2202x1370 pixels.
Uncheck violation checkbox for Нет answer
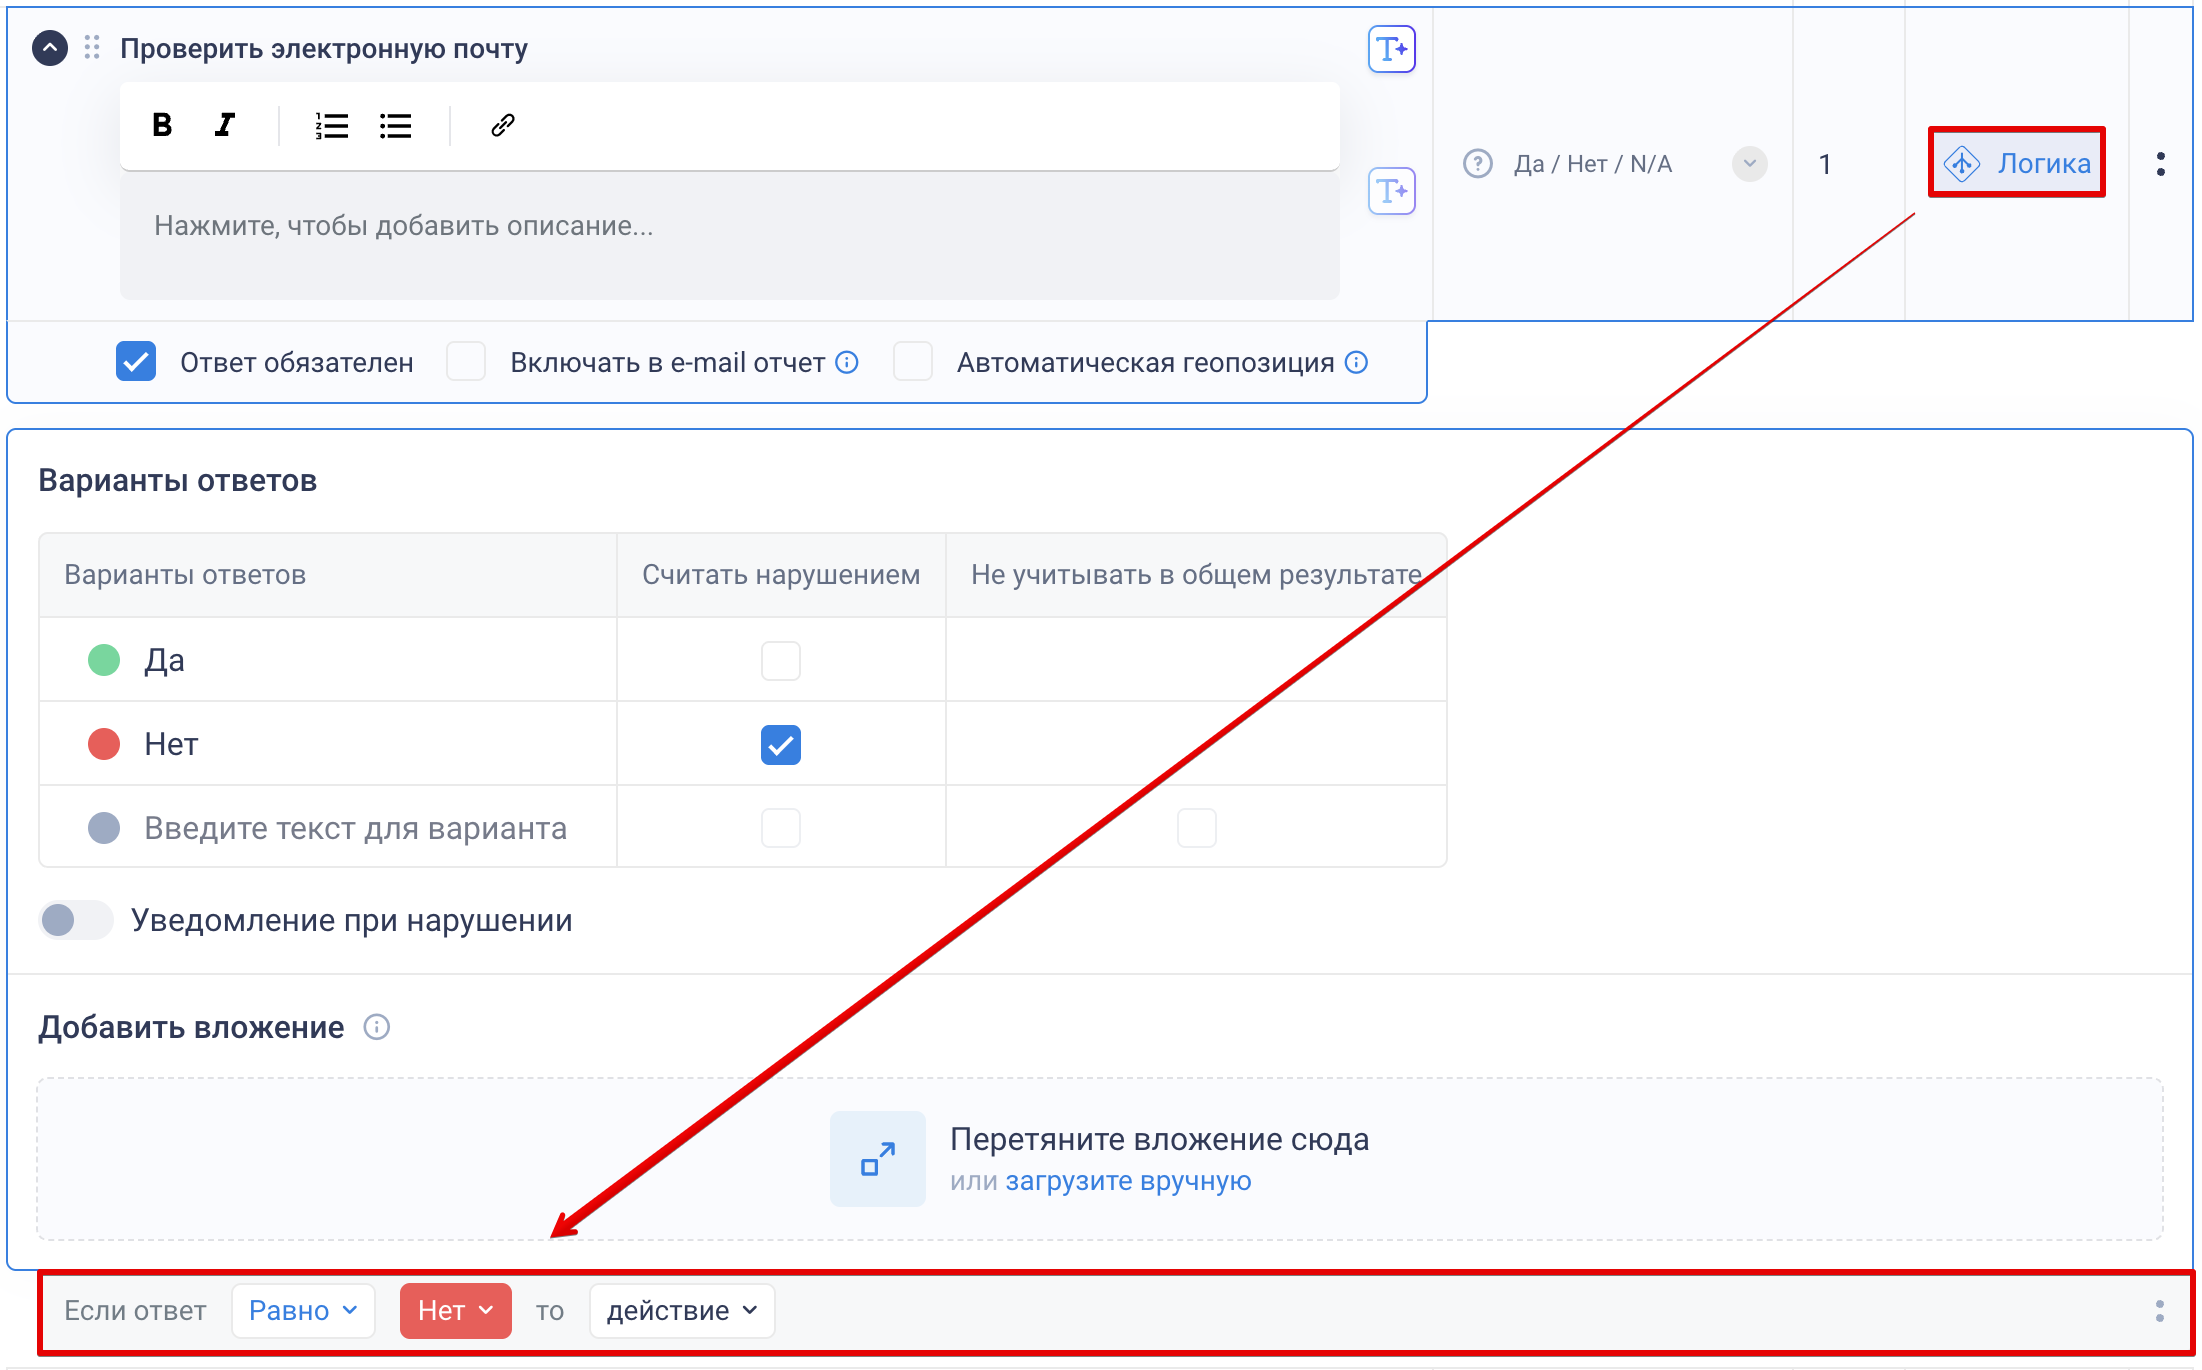tap(780, 744)
